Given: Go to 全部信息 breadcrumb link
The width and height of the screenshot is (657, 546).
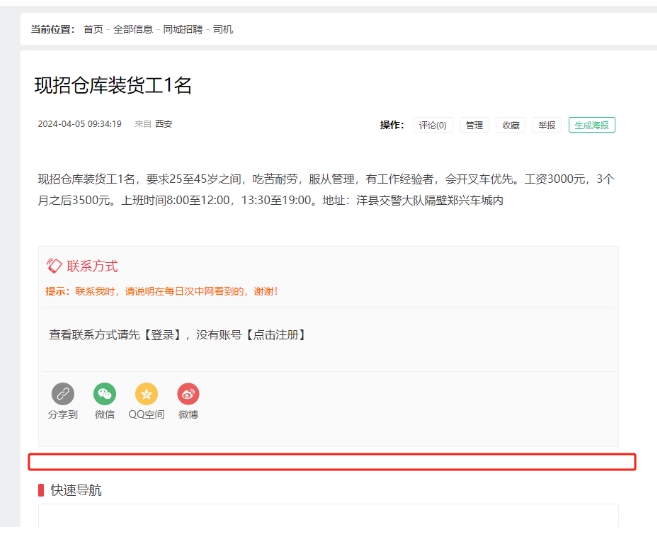Looking at the screenshot, I should pyautogui.click(x=133, y=30).
